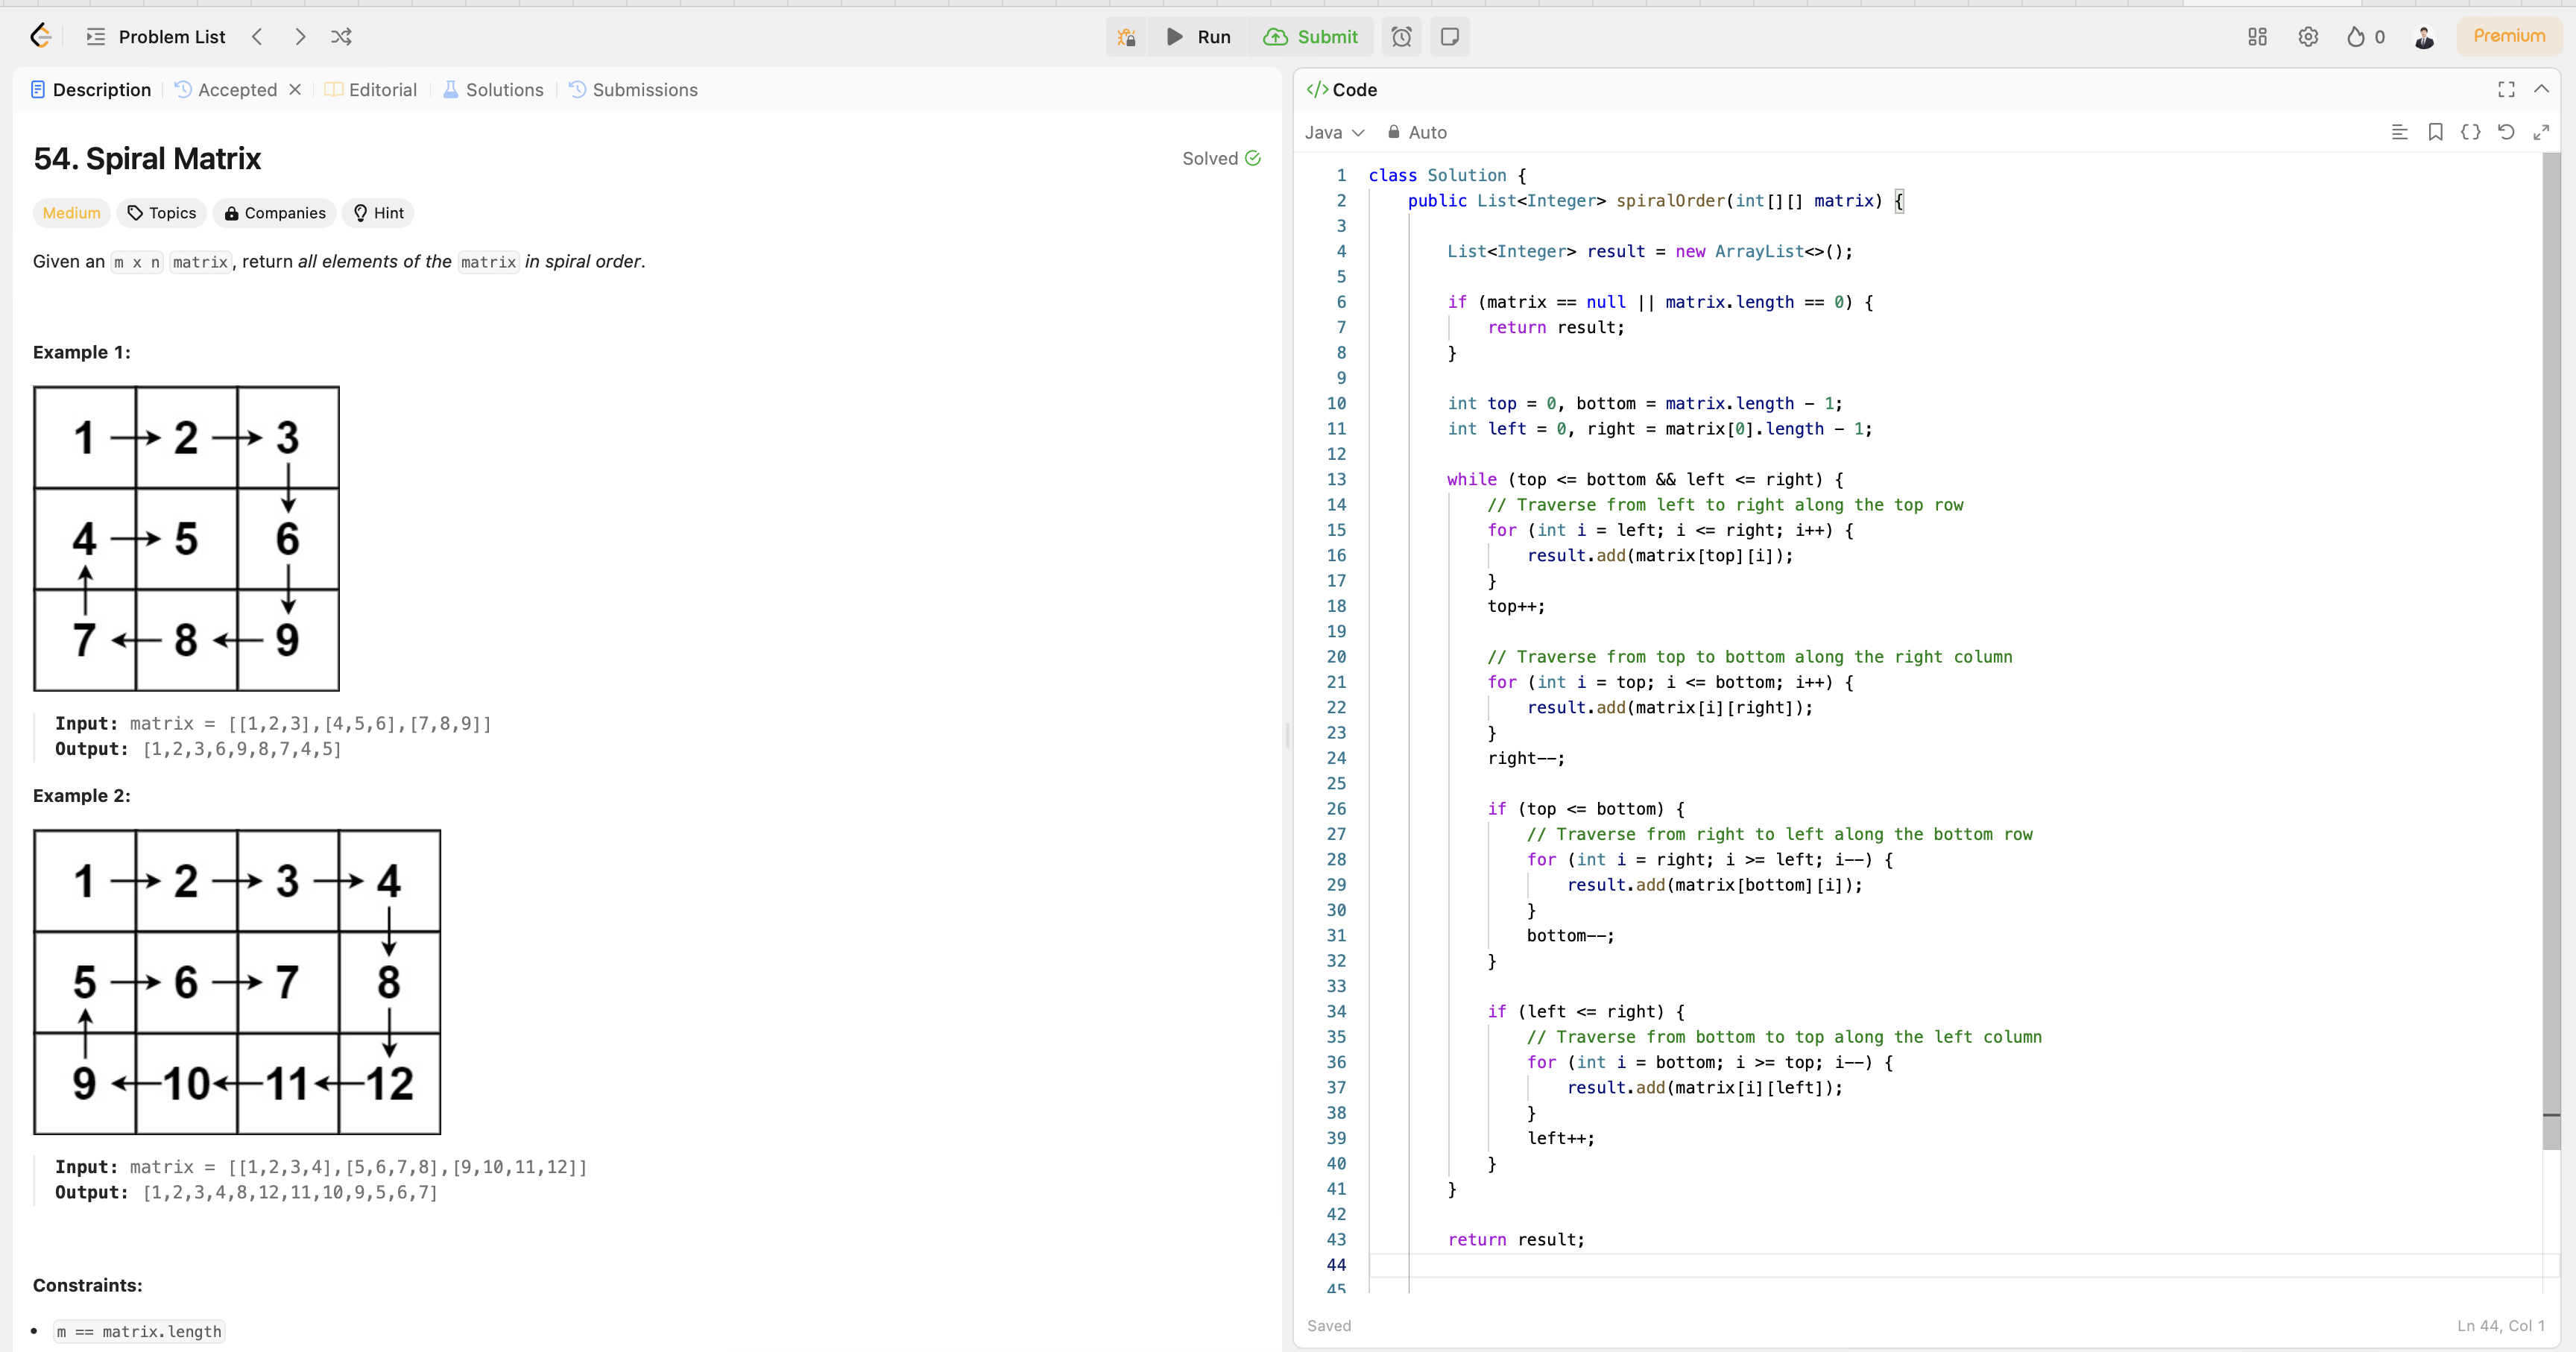Click 'return result;' on line 43
Image resolution: width=2576 pixels, height=1352 pixels.
(1516, 1240)
